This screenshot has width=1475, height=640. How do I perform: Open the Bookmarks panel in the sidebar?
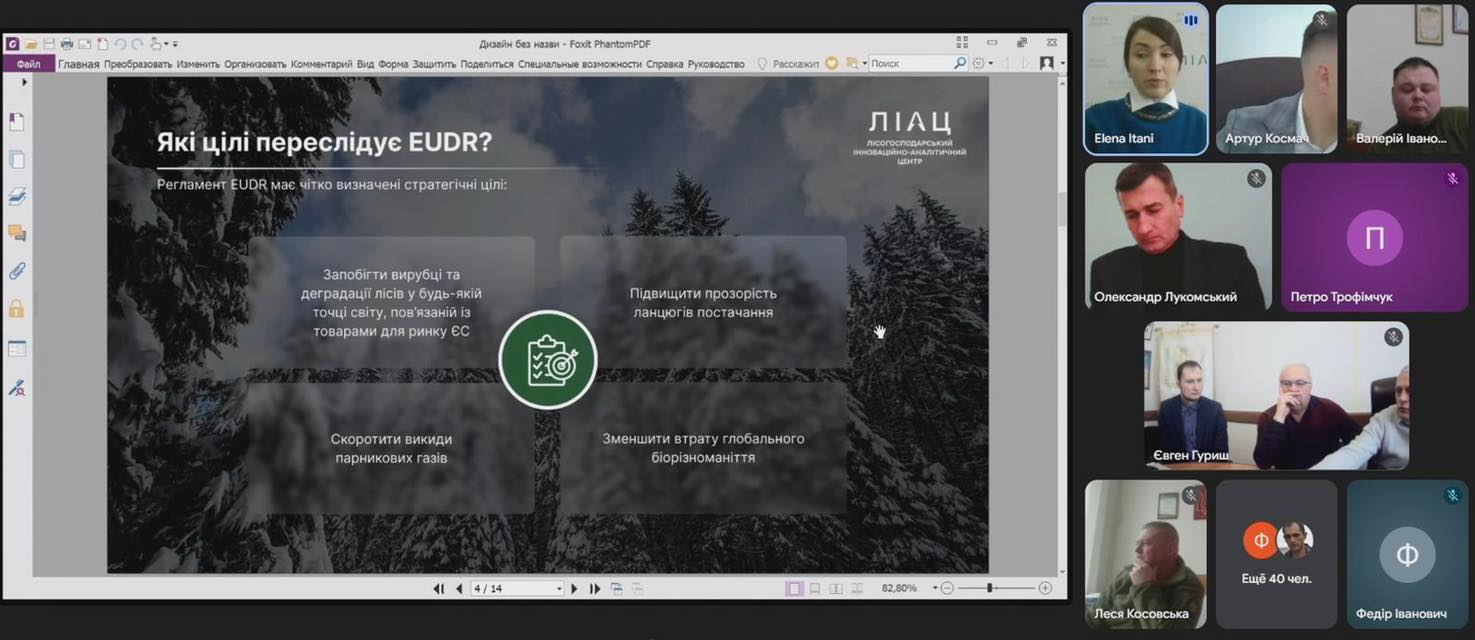coord(16,122)
